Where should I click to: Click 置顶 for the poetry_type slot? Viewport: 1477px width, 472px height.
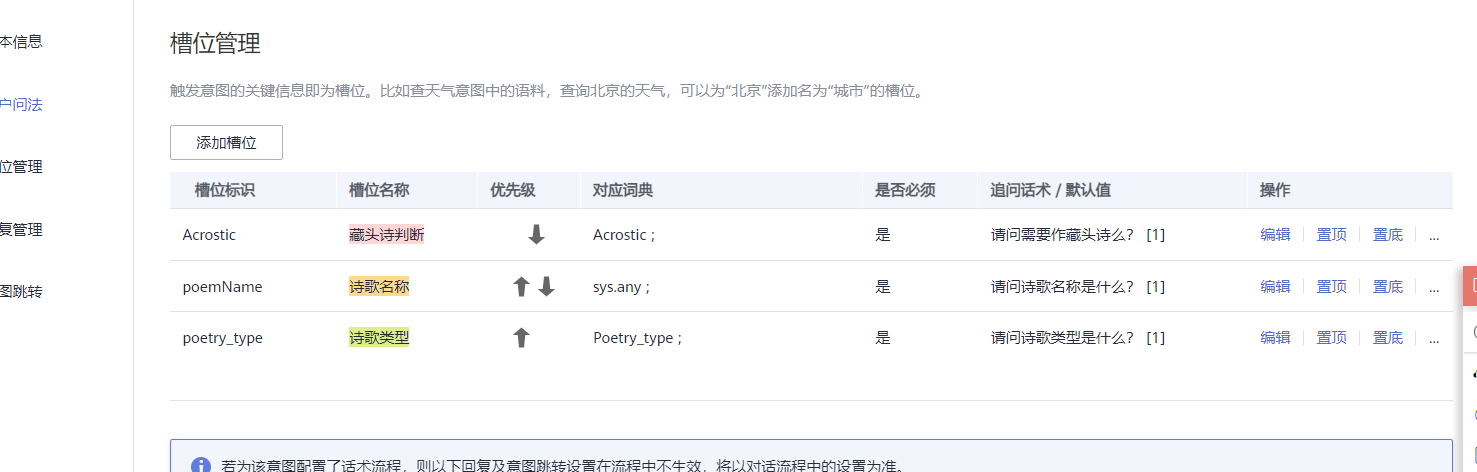pos(1331,338)
